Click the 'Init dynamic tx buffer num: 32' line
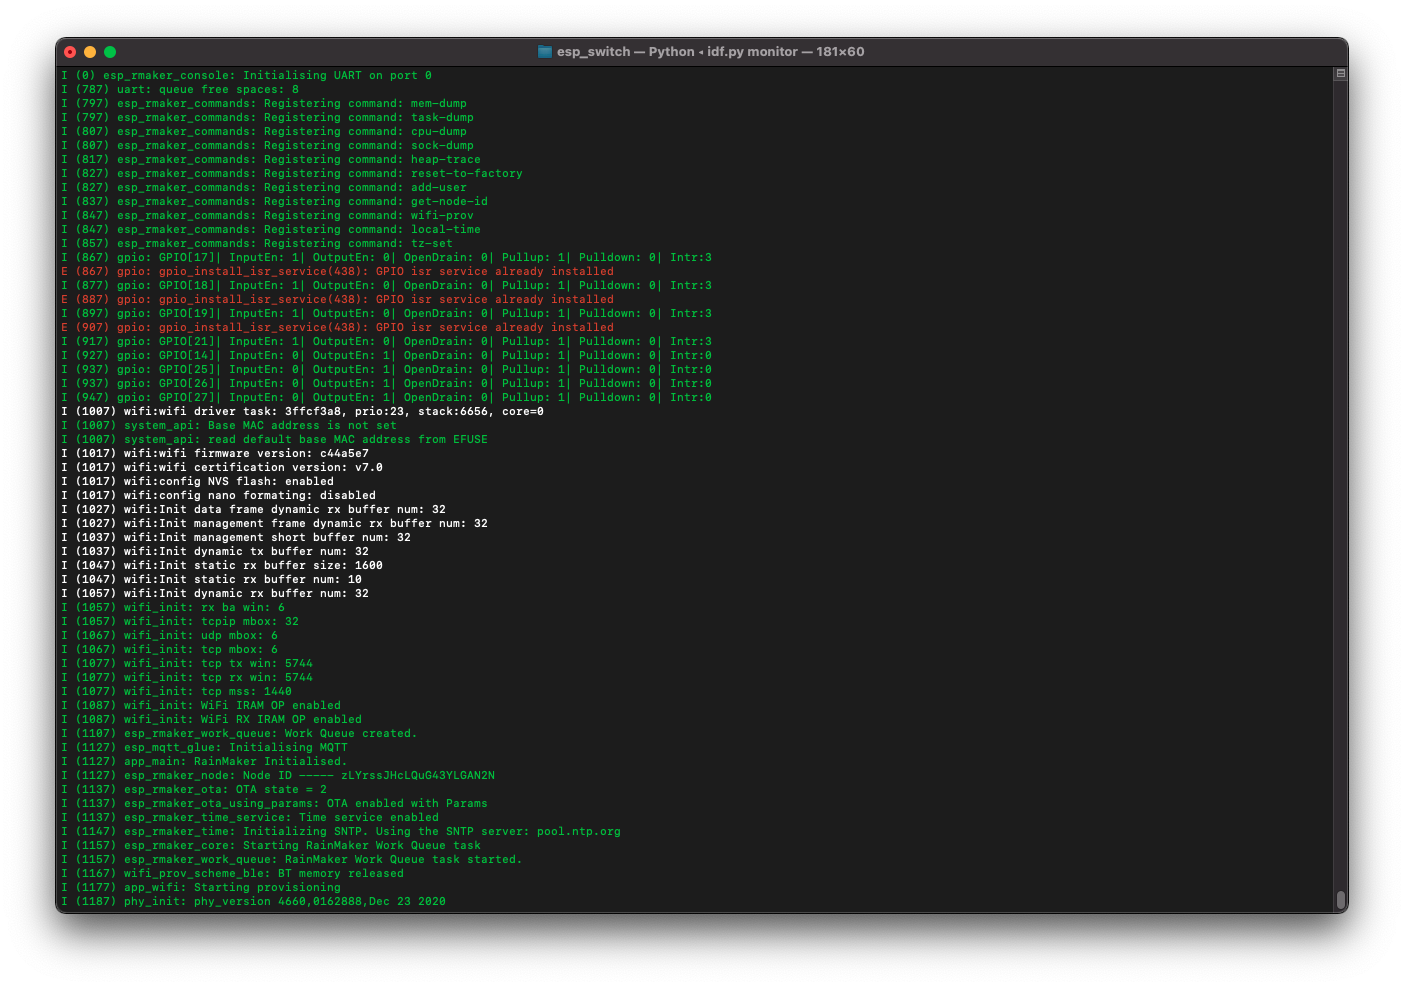 point(215,551)
